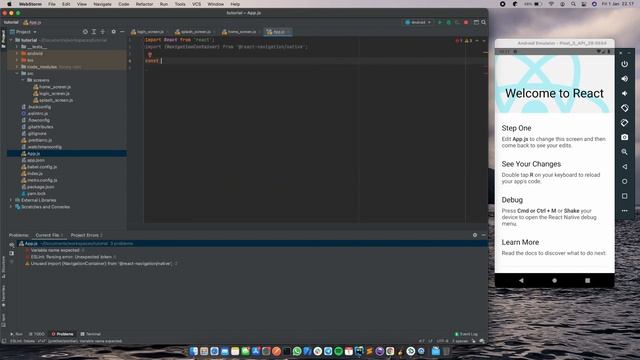640x360 pixels.
Task: Take emulator screenshot with camera icon
Action: 624,138
